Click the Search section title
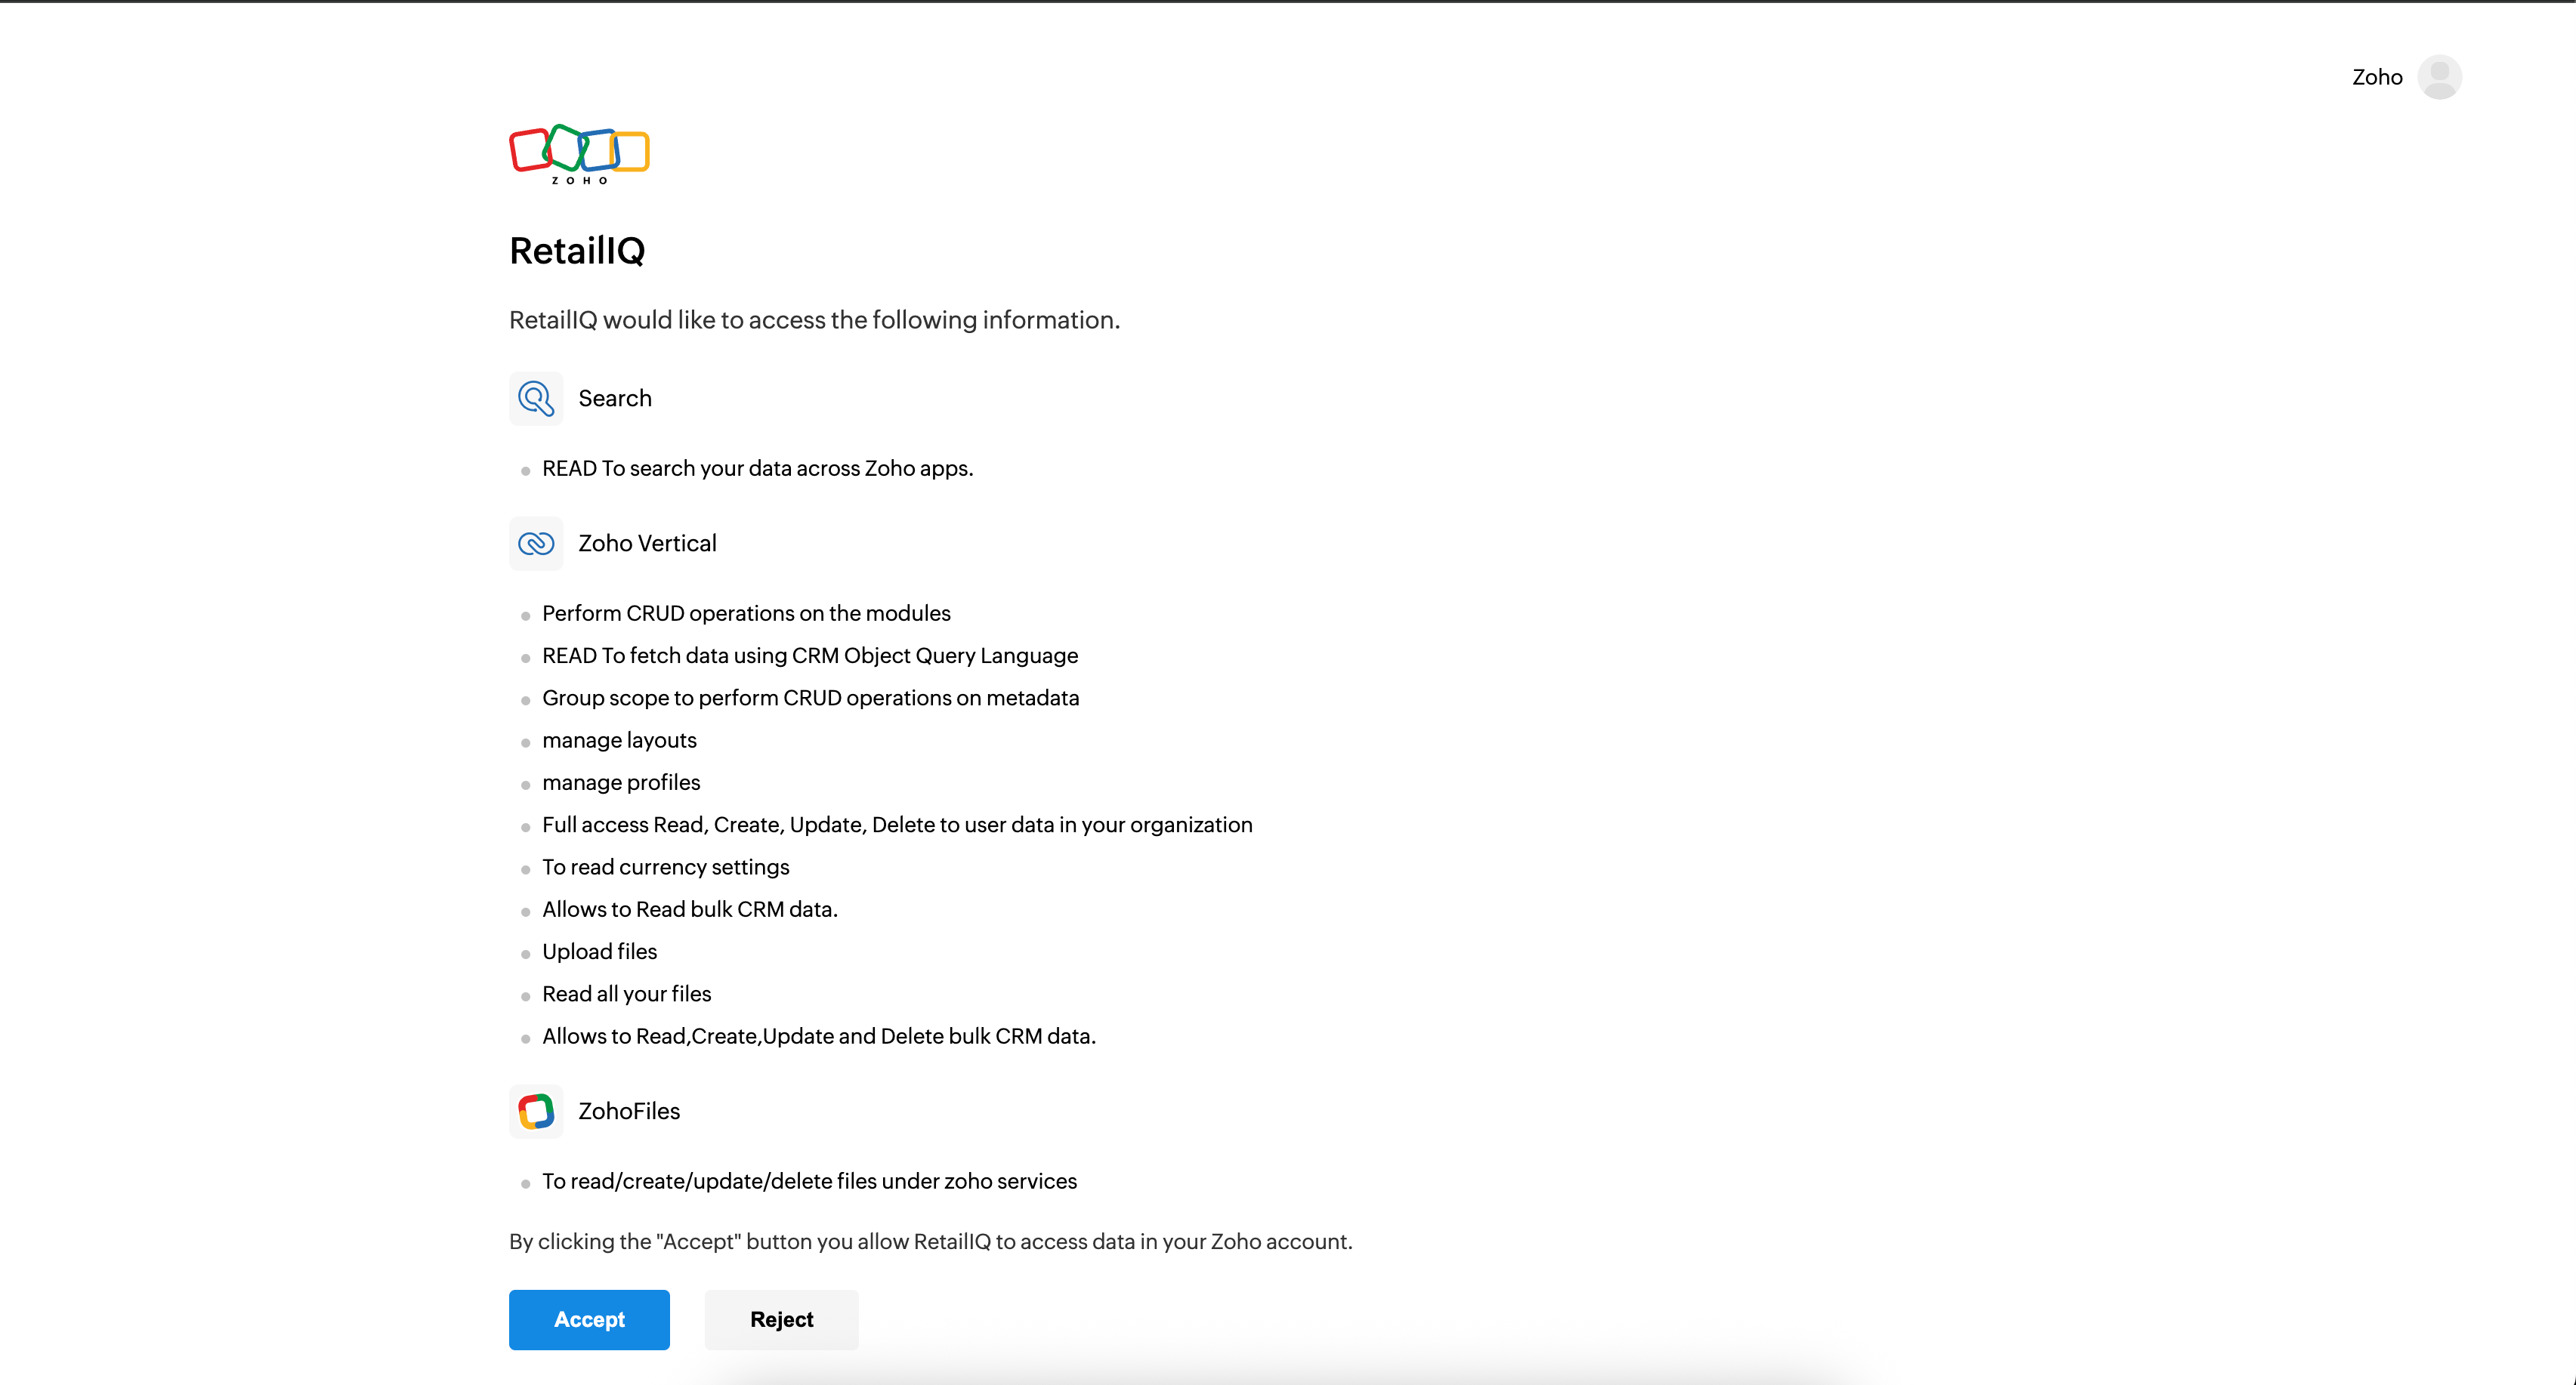 pos(615,398)
